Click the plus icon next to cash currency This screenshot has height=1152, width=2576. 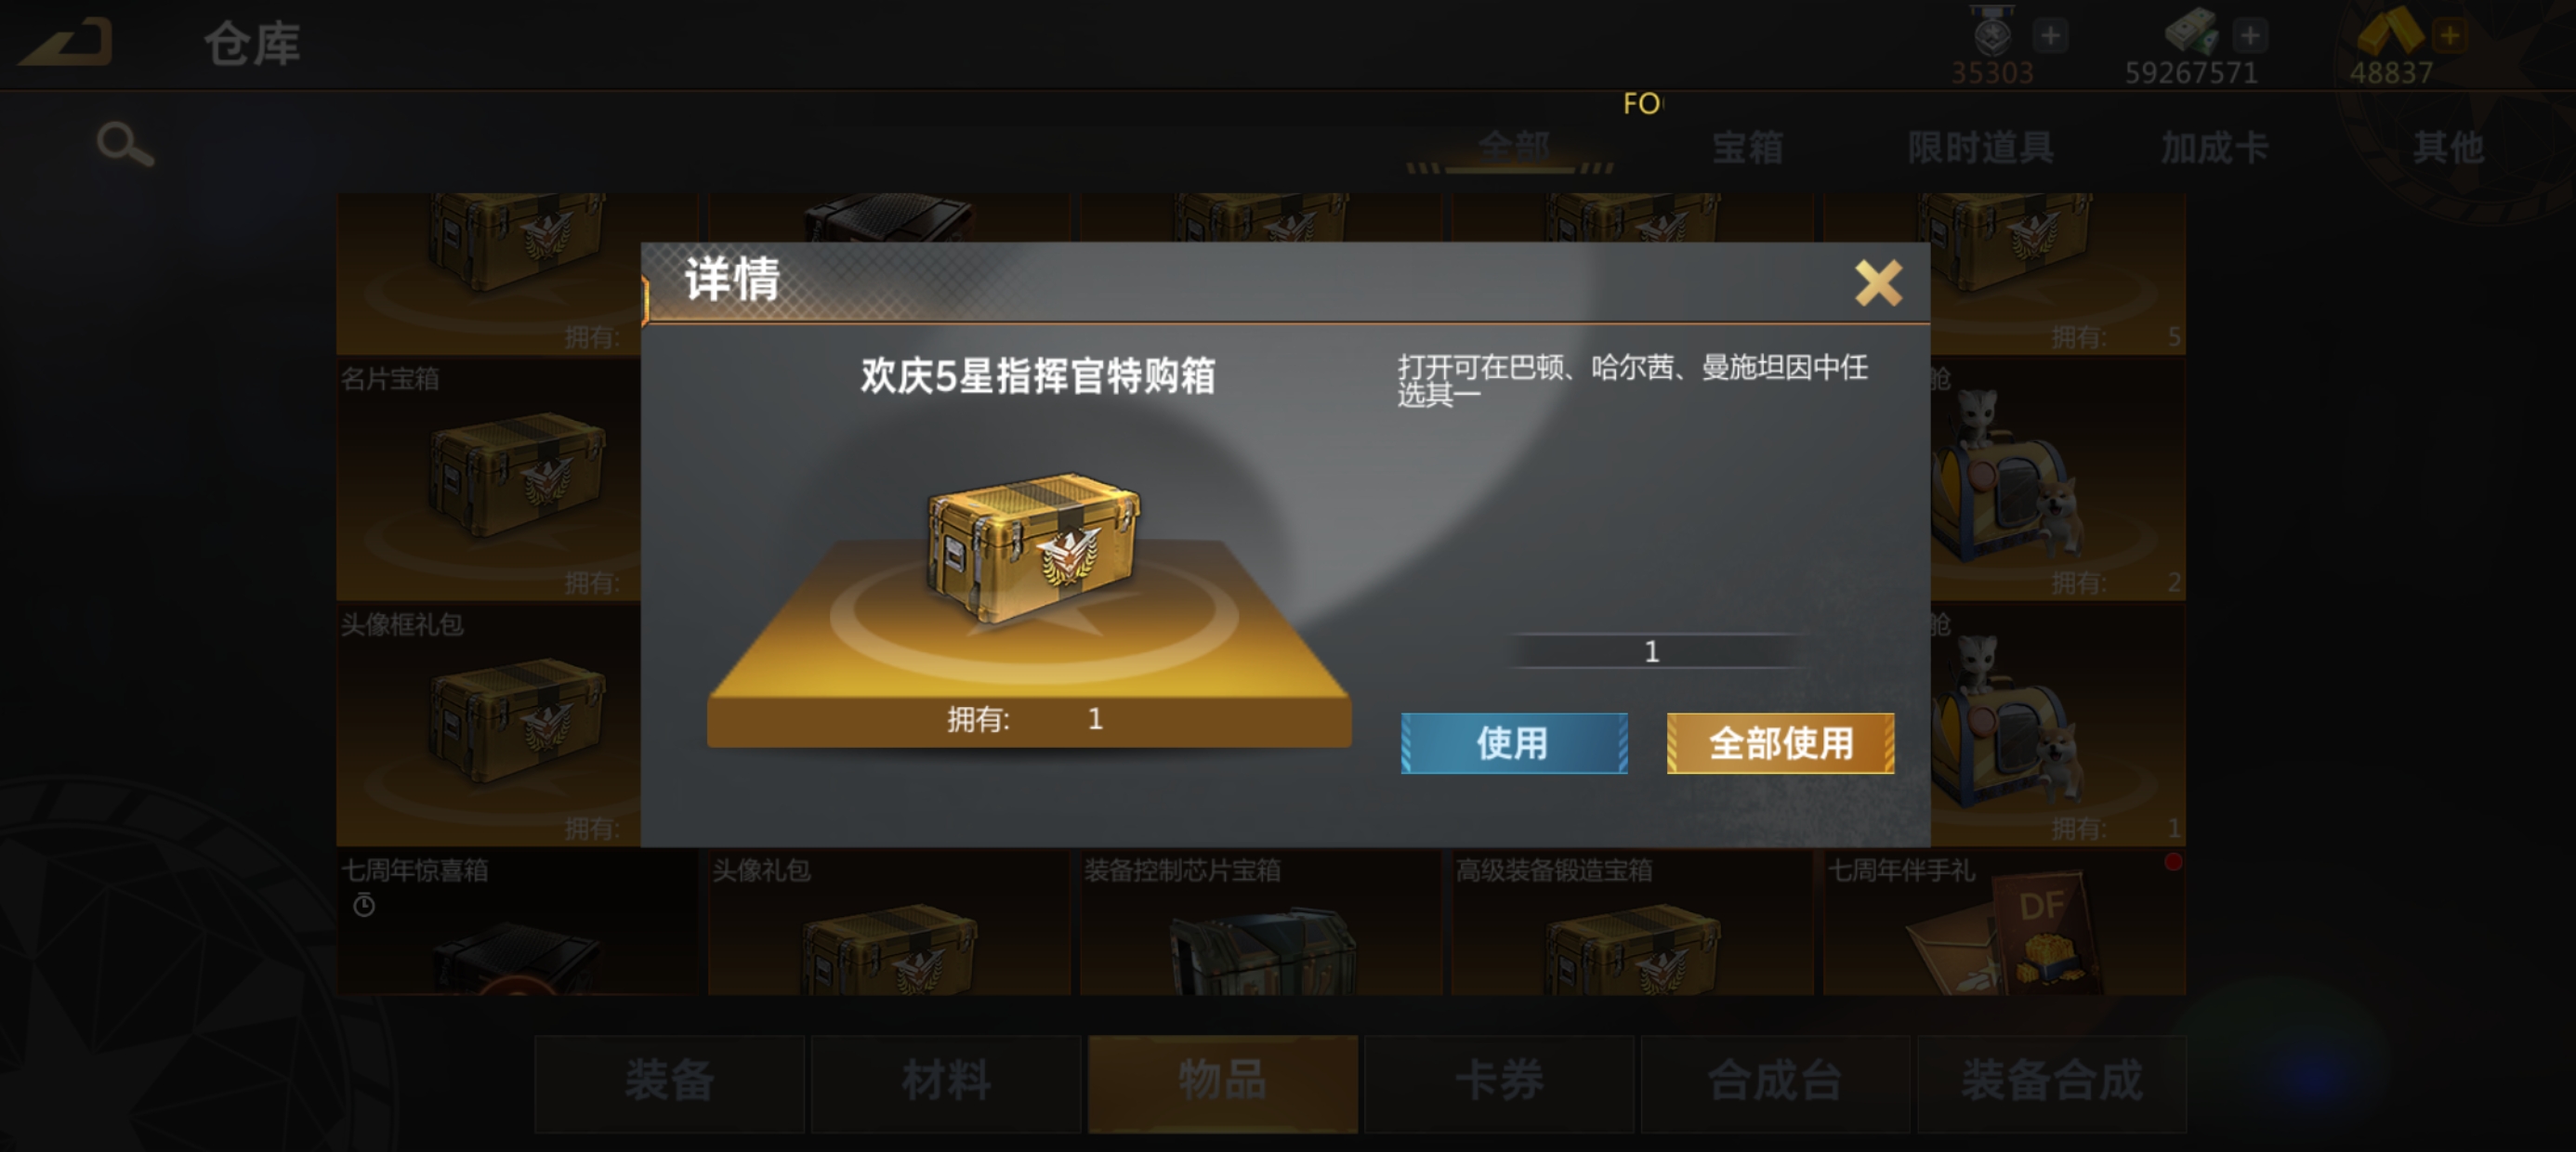point(2250,36)
